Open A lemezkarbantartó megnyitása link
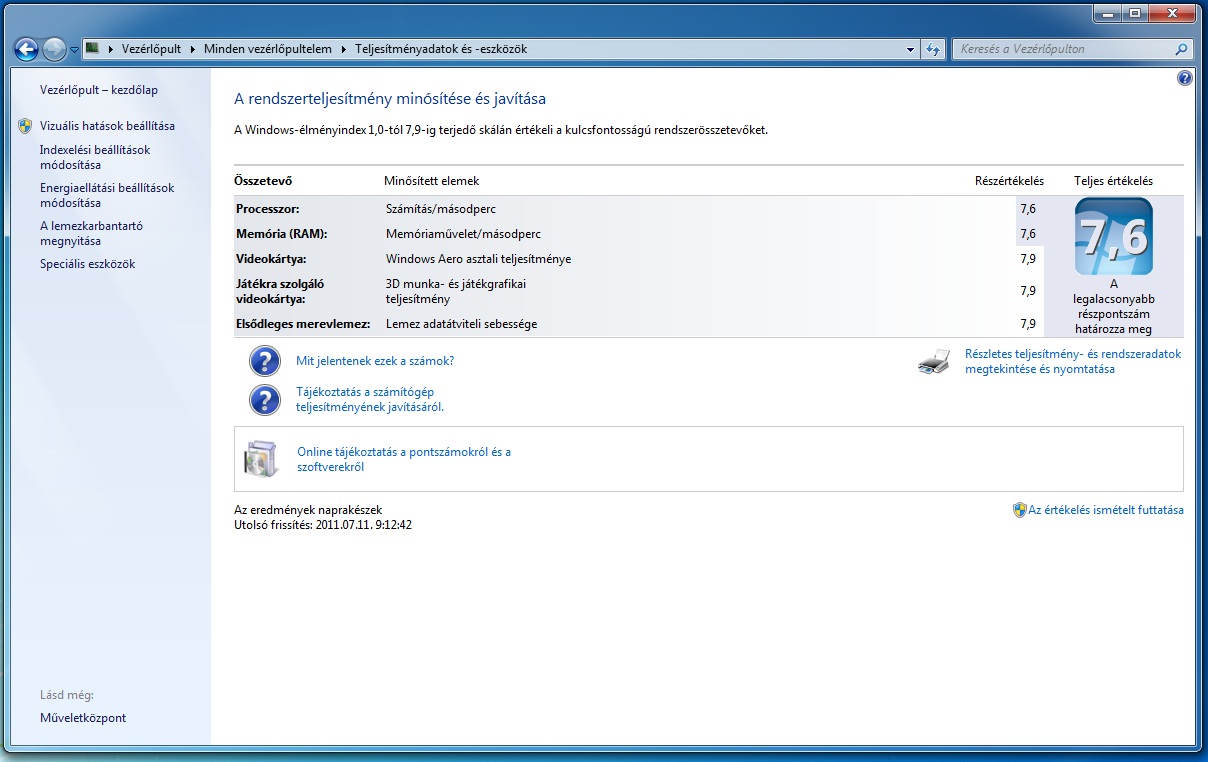The height and width of the screenshot is (762, 1208). click(91, 233)
